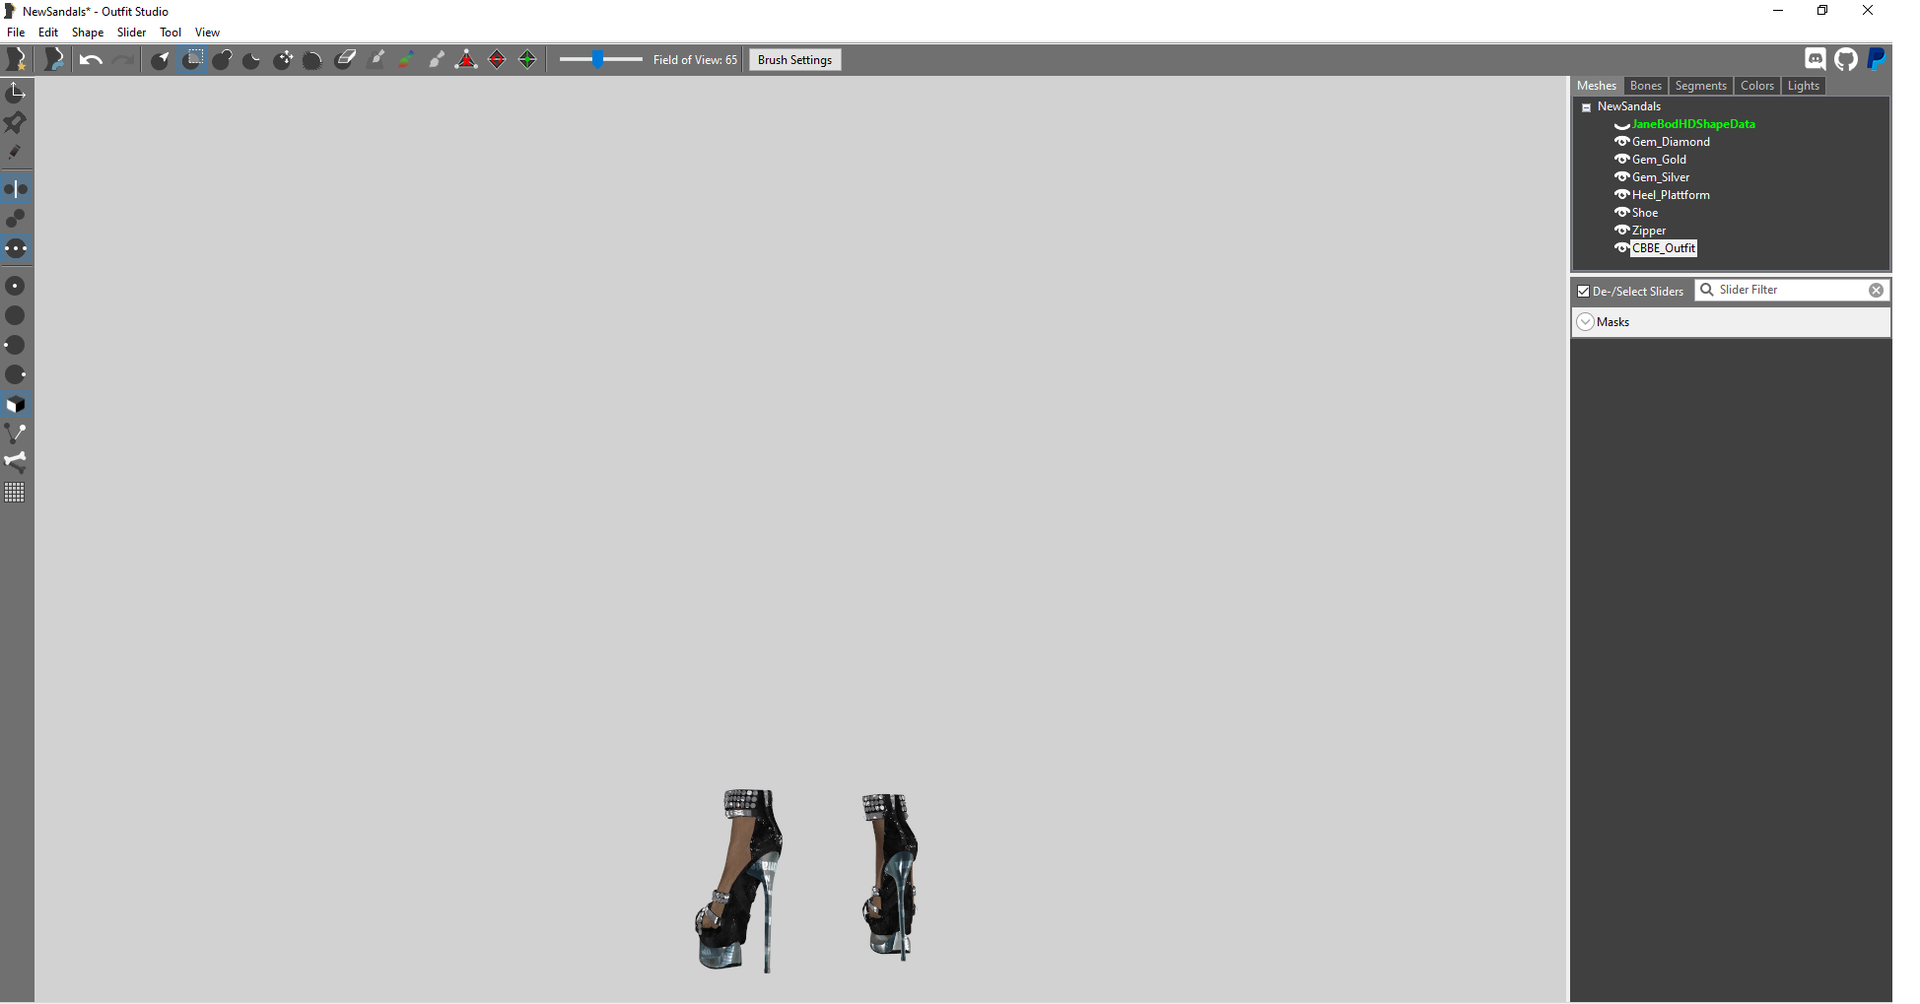Screen dimensions: 1920x1004
Task: Hide the Gem_Diamond mesh via eye icon
Action: [x=1622, y=142]
